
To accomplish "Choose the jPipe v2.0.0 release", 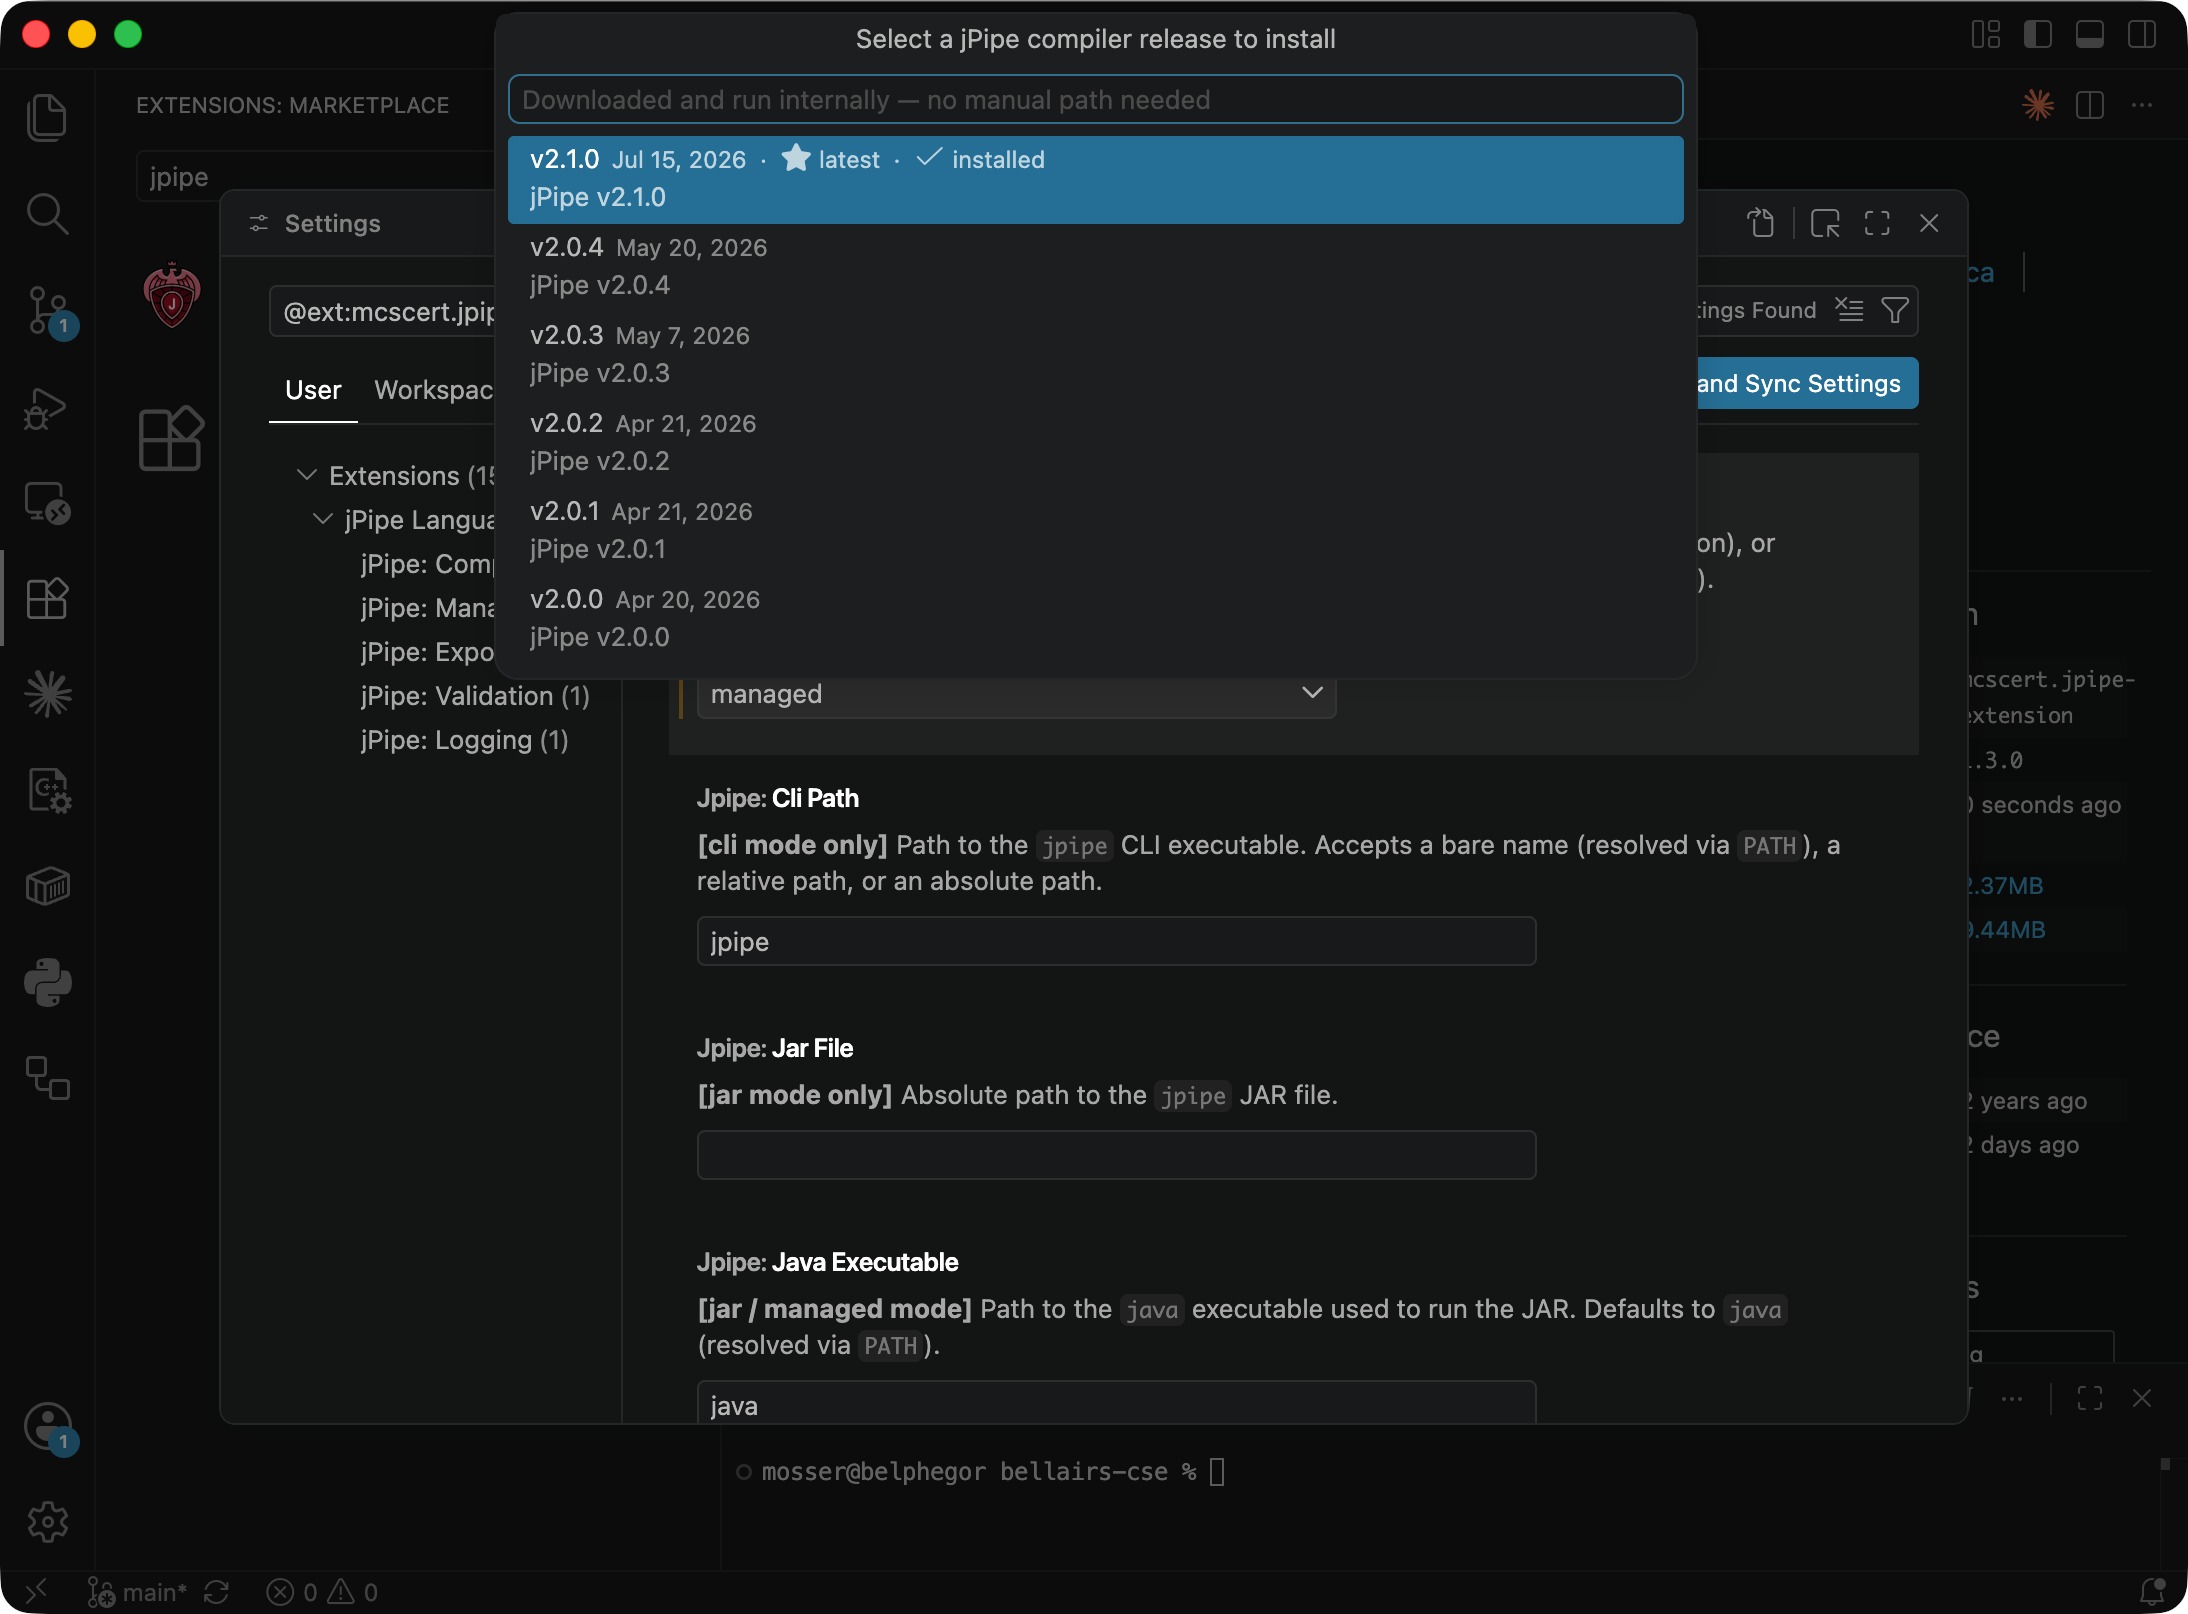I will (1095, 619).
